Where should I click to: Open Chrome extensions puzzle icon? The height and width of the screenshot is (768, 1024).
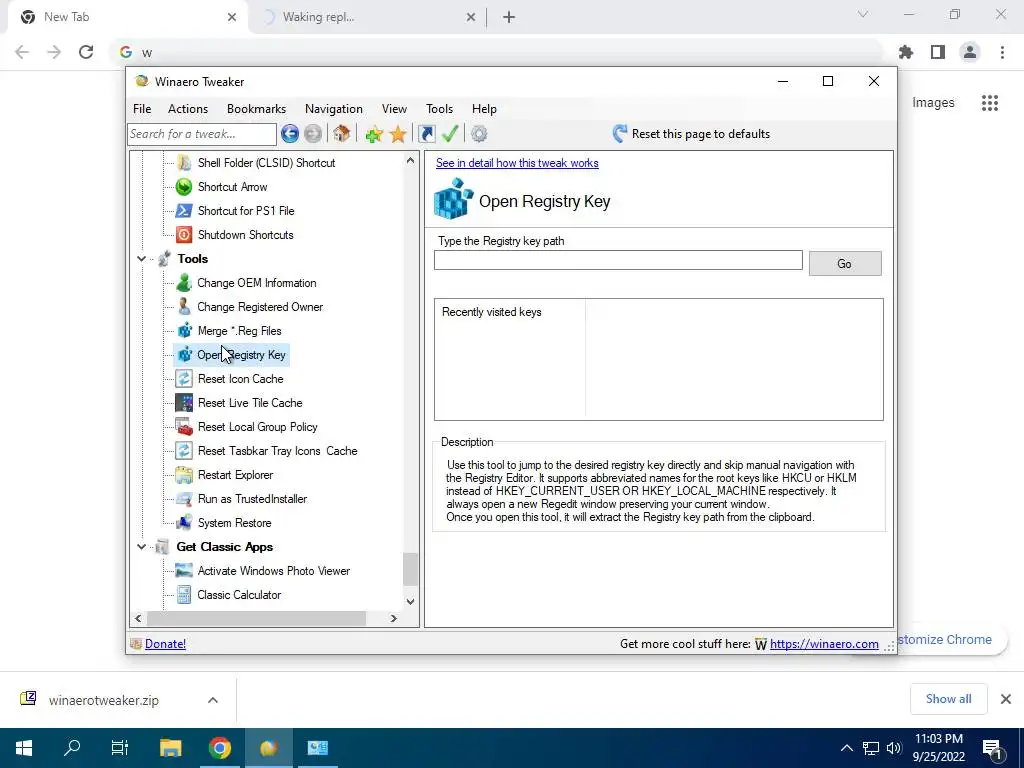[x=906, y=52]
